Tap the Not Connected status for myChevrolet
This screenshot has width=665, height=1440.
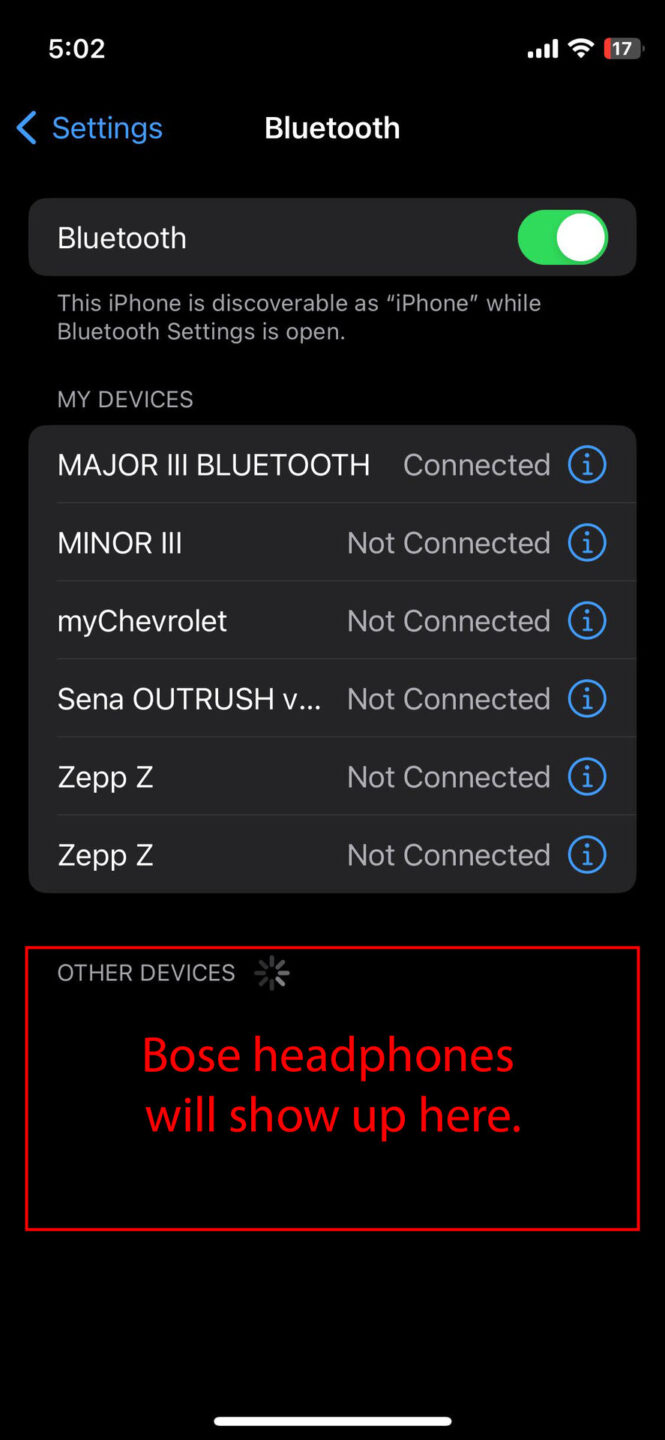(448, 621)
